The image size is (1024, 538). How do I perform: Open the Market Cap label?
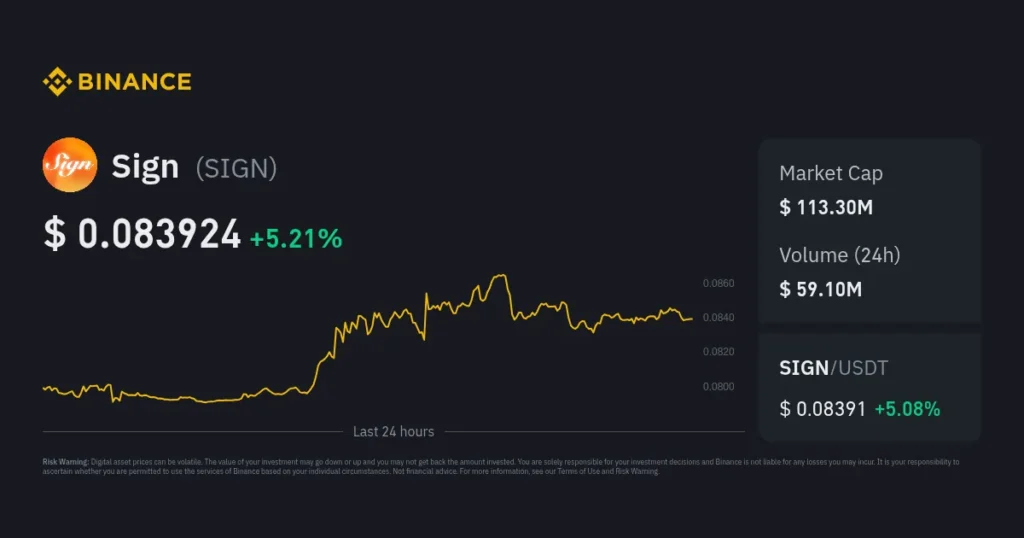(830, 173)
